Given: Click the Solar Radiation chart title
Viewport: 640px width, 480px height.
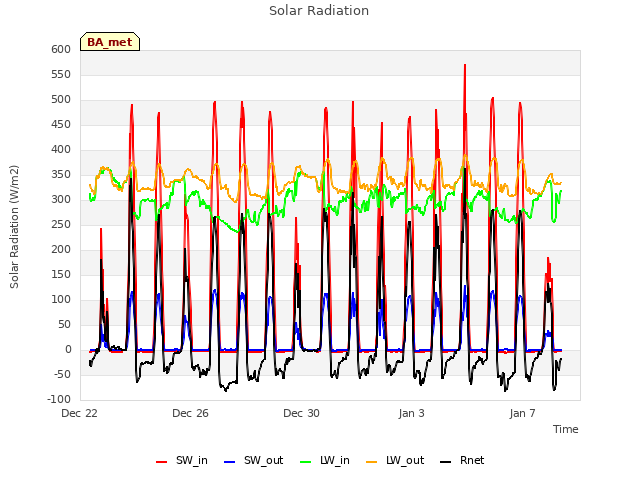Looking at the screenshot, I should (319, 11).
